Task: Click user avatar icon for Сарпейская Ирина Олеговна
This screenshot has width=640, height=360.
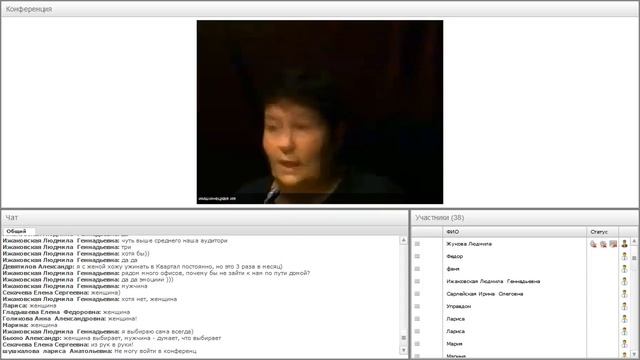Action: (624, 294)
